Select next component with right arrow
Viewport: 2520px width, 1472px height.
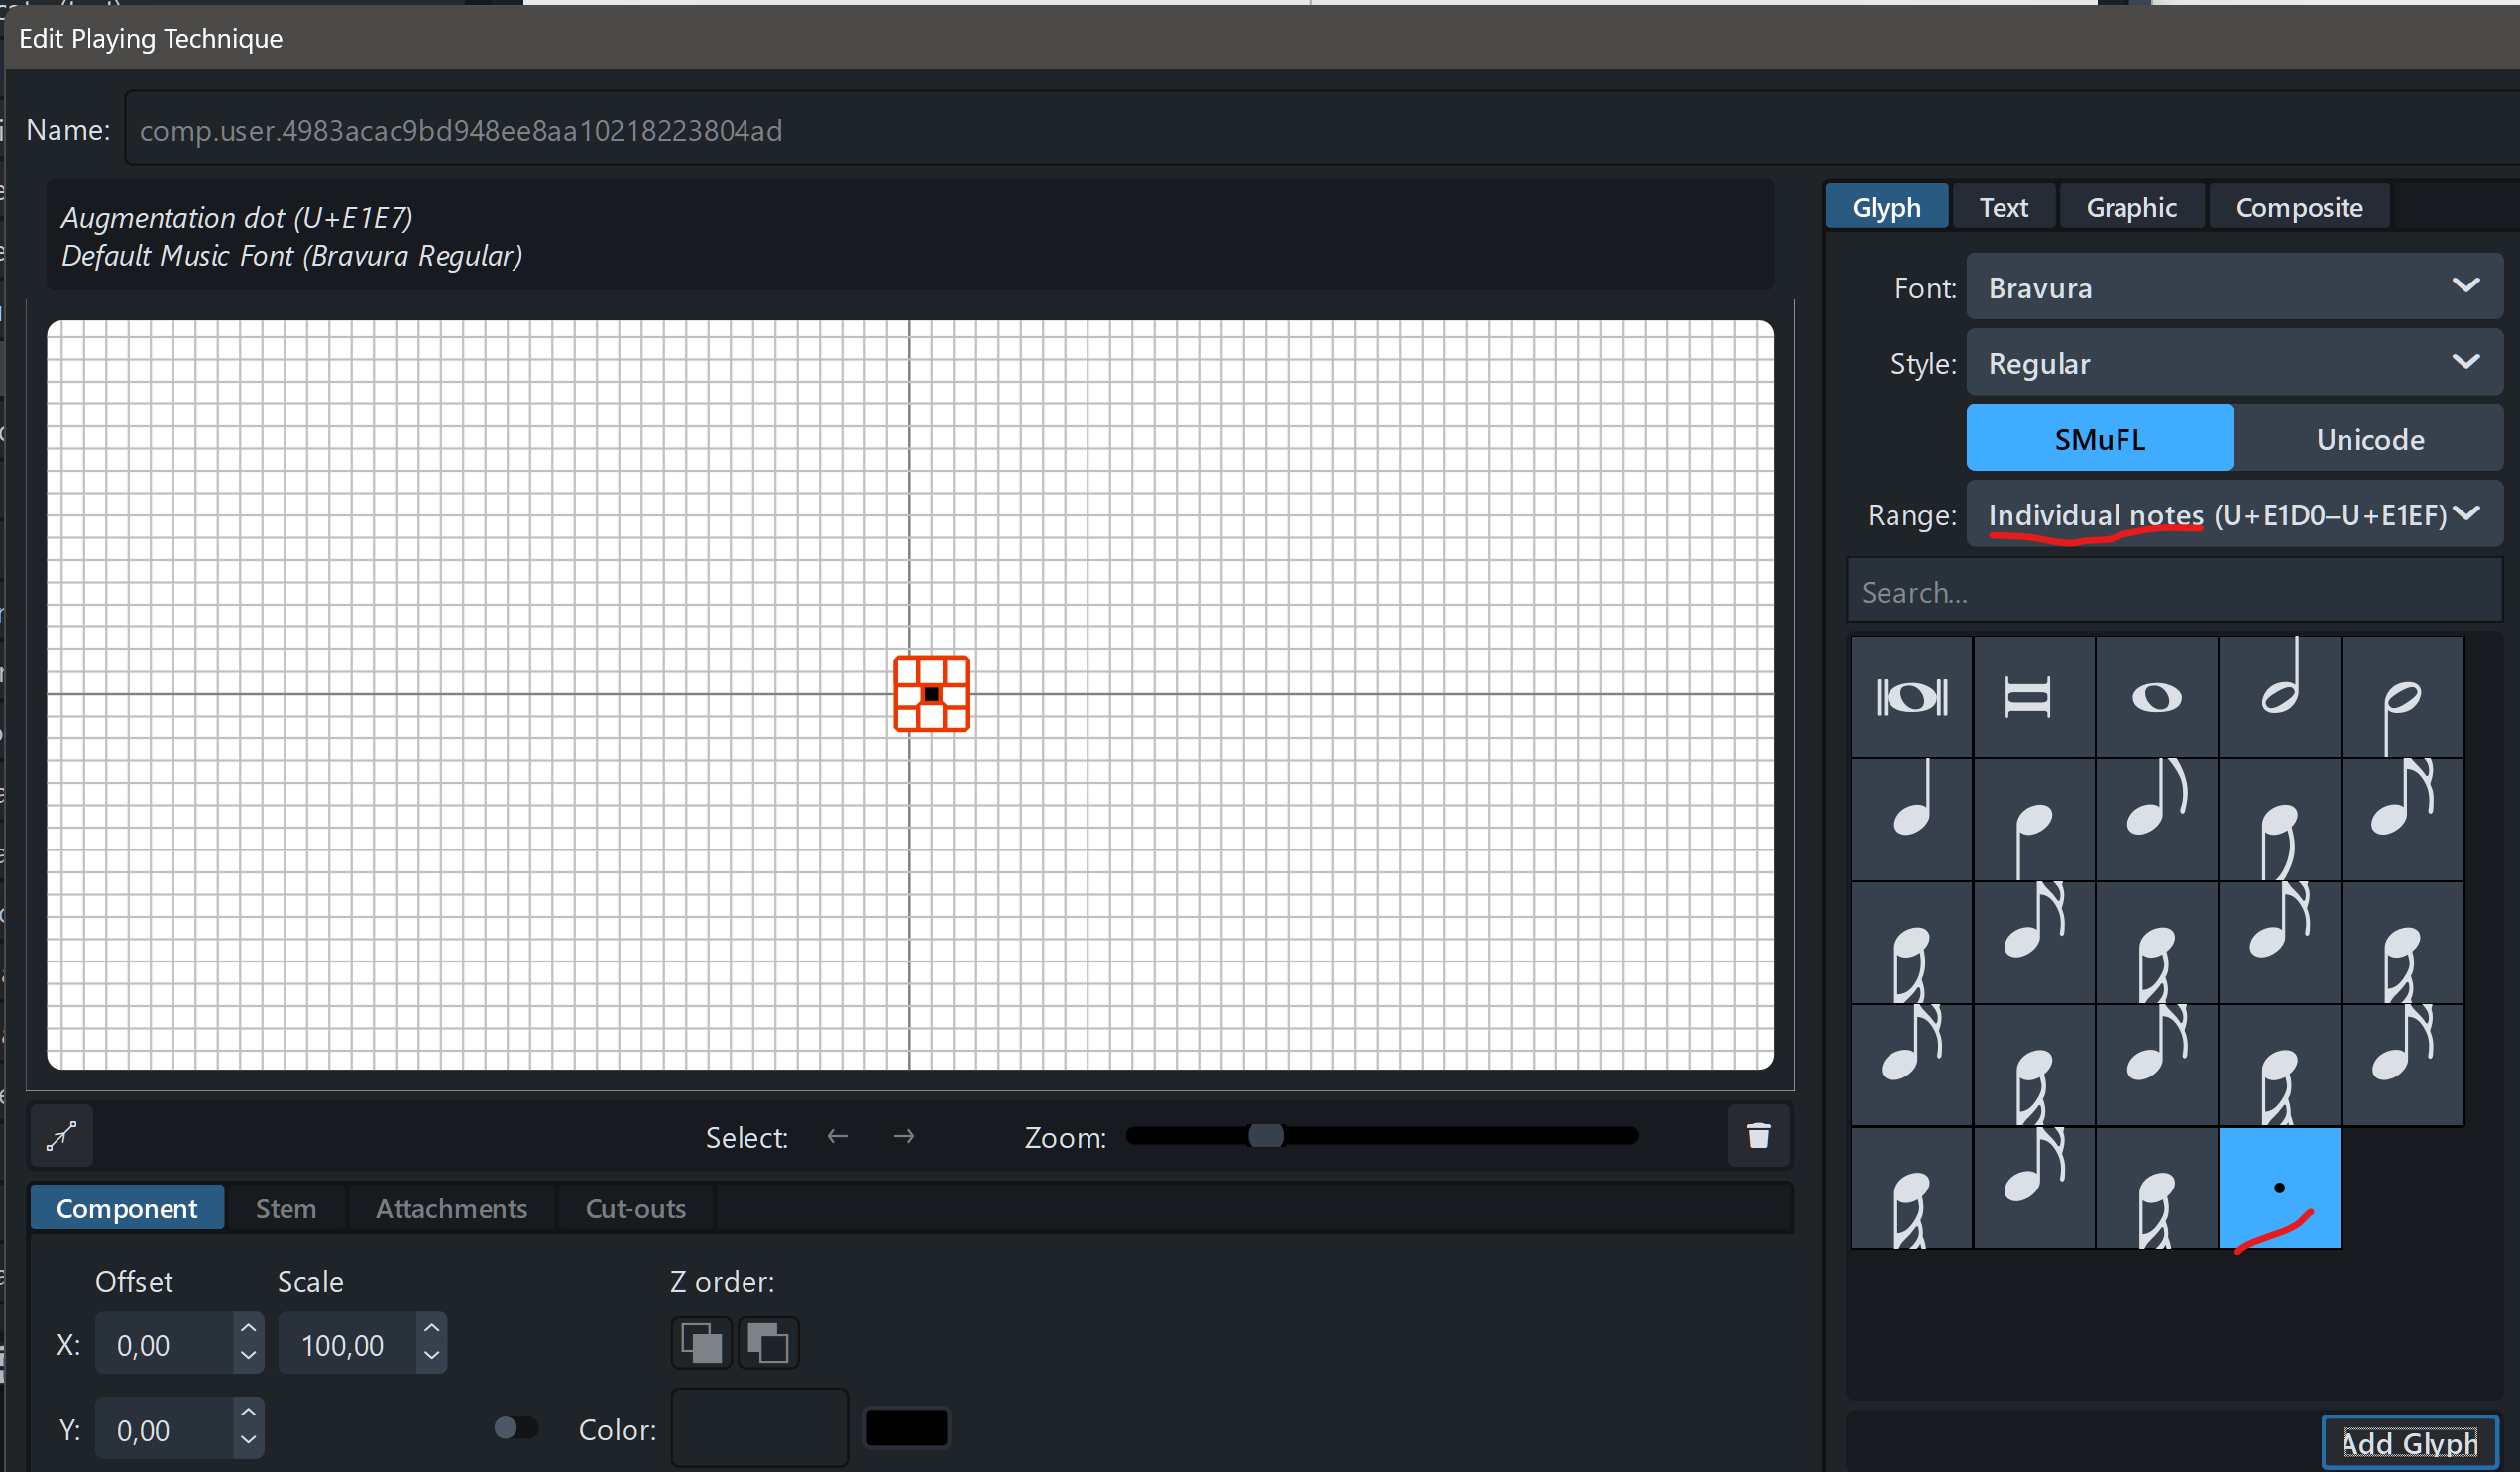tap(903, 1136)
